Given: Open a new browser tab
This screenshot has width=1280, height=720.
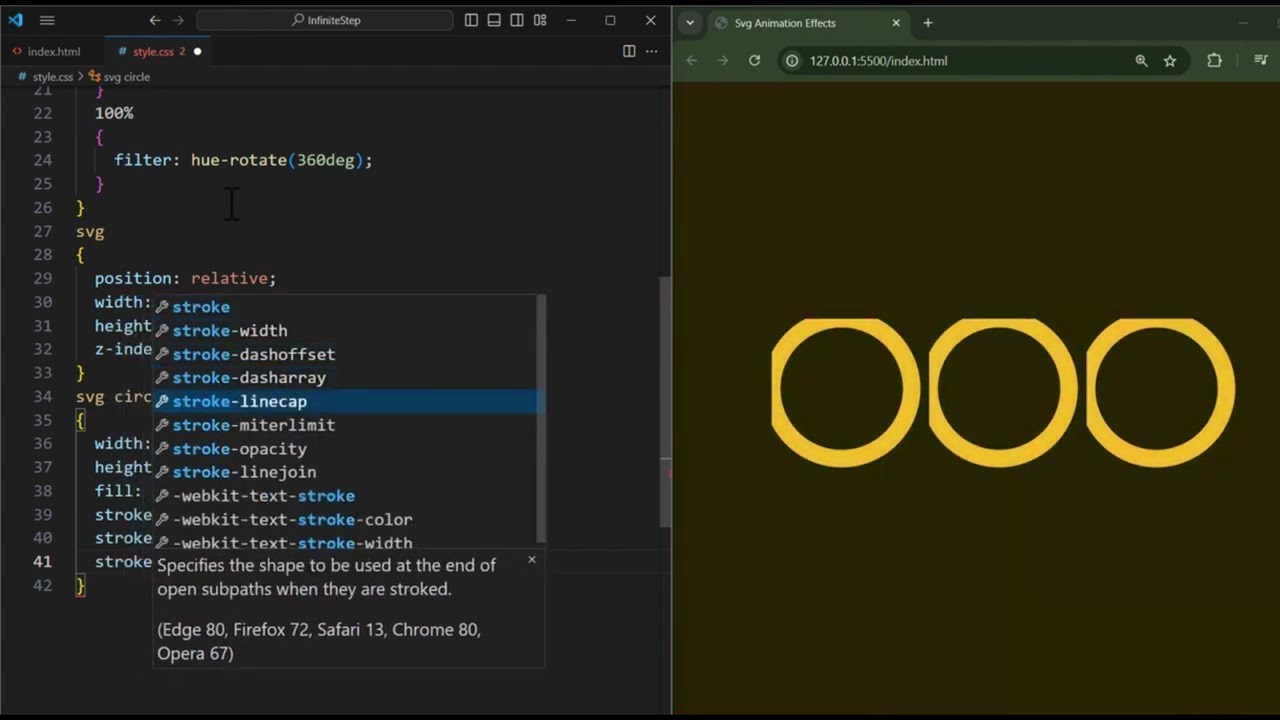Looking at the screenshot, I should pyautogui.click(x=928, y=23).
